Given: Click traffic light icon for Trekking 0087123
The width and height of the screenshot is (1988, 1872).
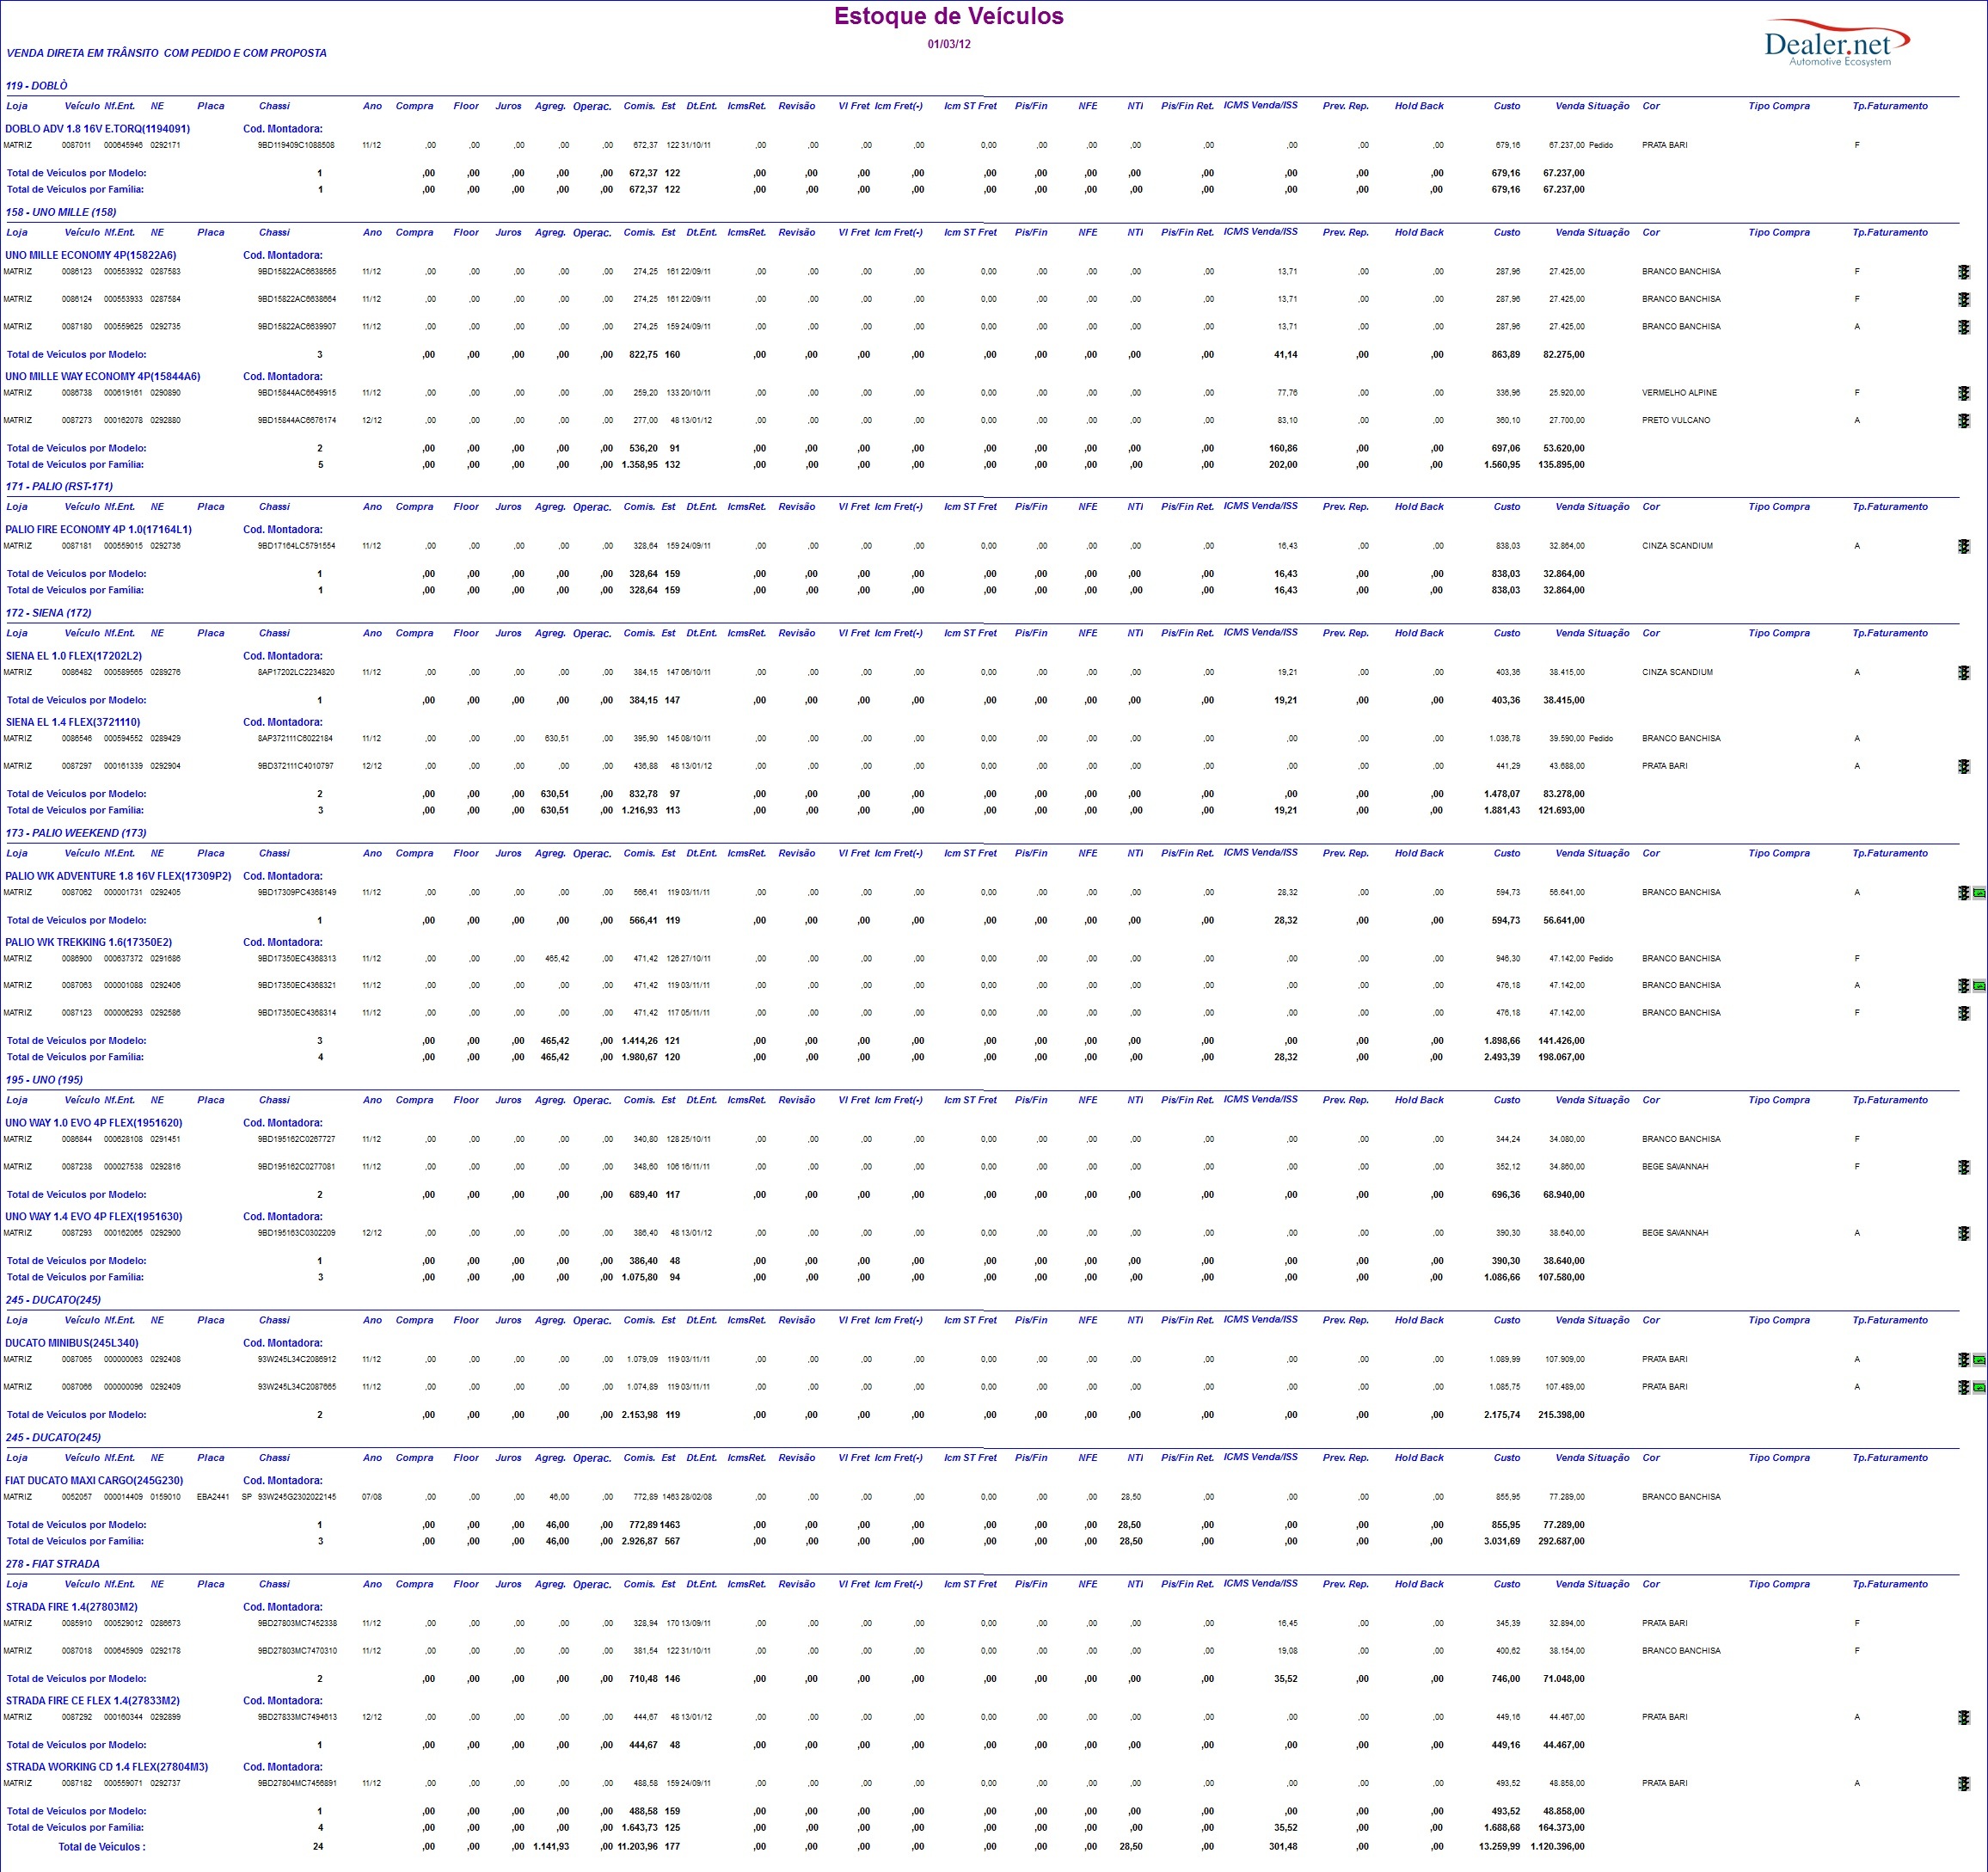Looking at the screenshot, I should point(1964,1013).
